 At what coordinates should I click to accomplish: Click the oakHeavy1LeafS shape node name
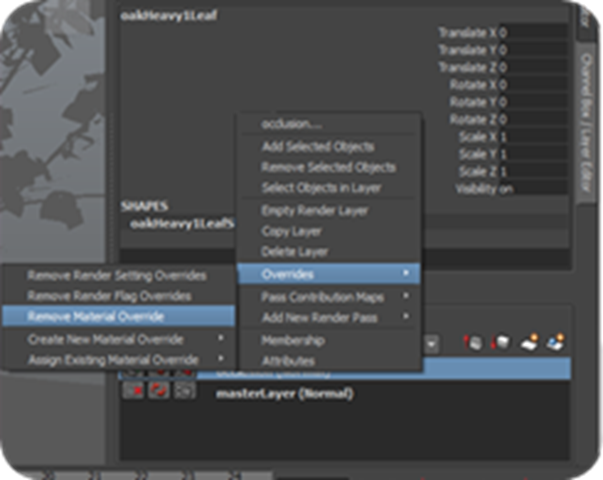(x=182, y=223)
